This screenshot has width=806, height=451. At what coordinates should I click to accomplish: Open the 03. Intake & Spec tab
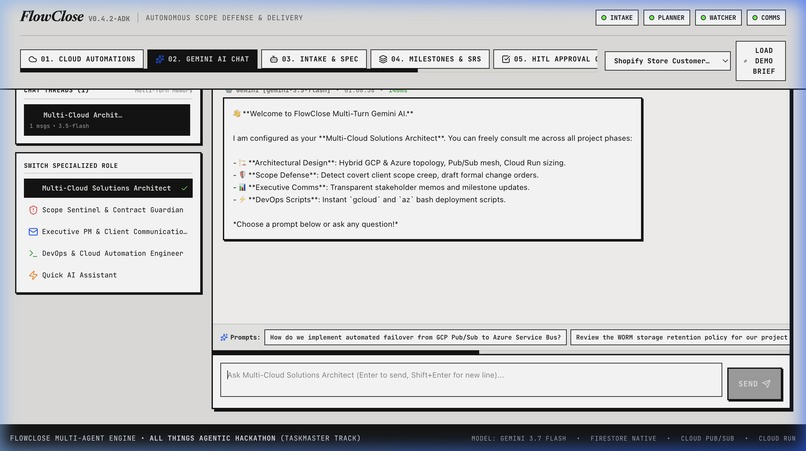click(314, 59)
